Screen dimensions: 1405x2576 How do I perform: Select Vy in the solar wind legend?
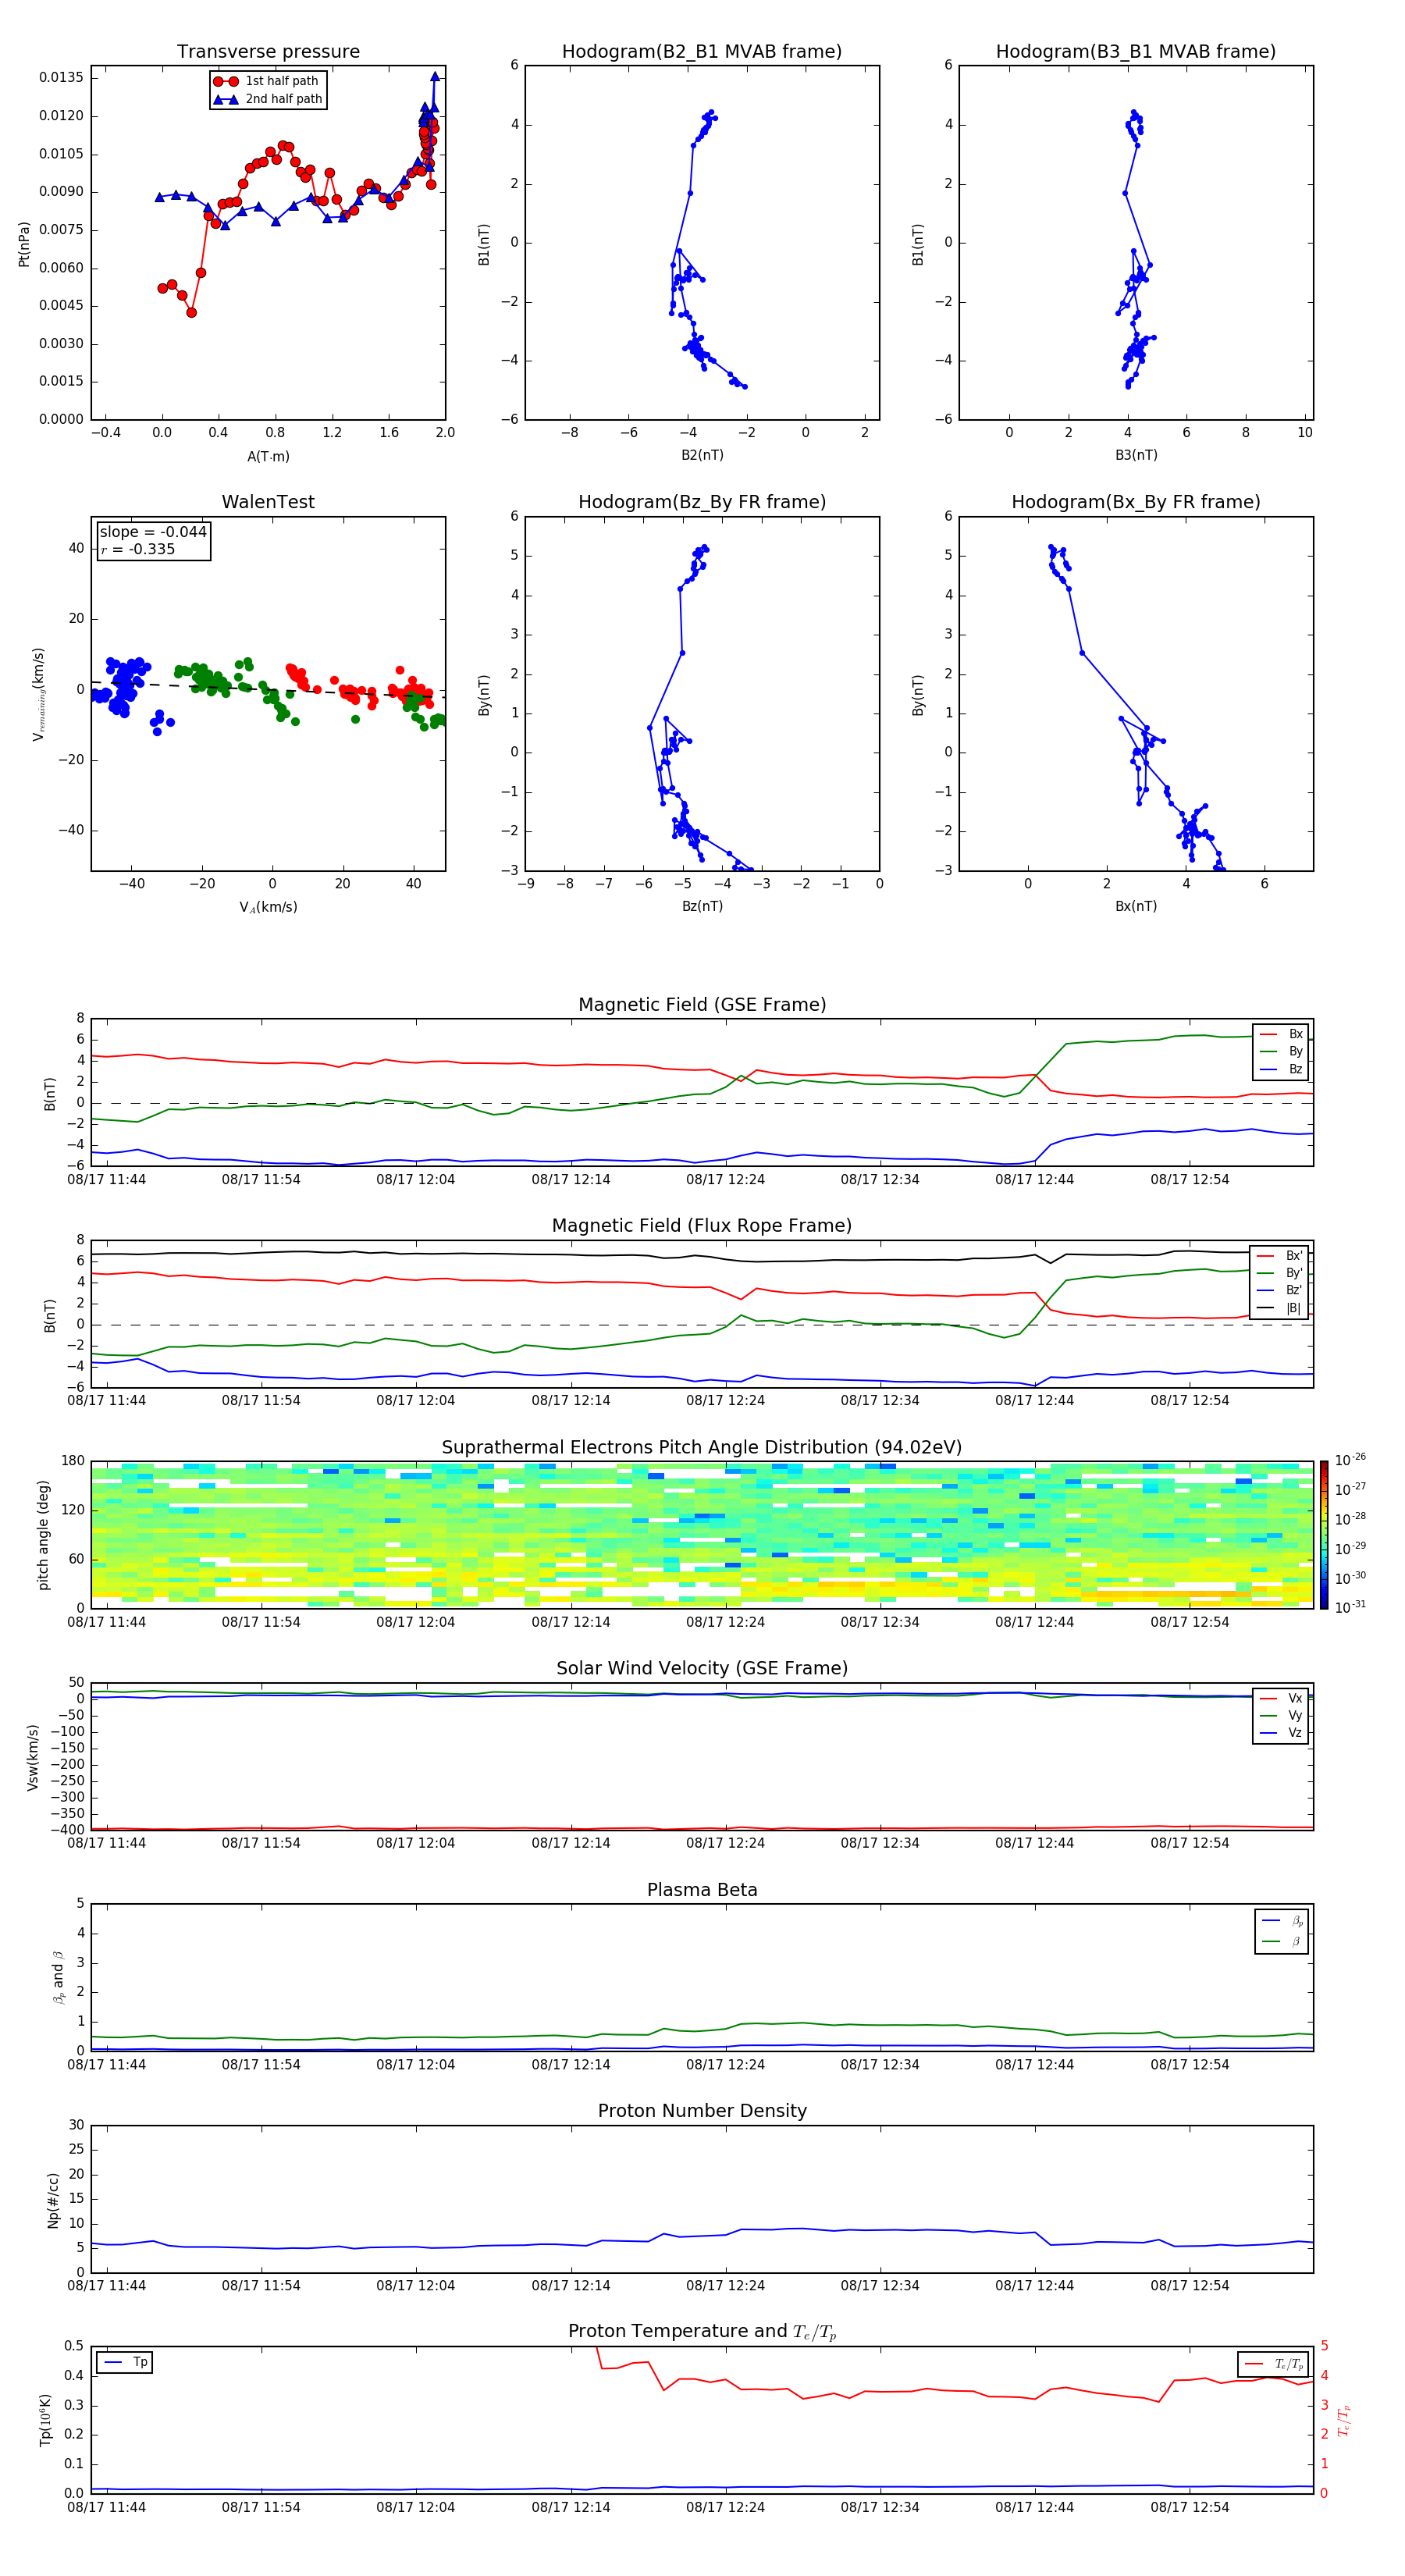click(x=1281, y=1715)
